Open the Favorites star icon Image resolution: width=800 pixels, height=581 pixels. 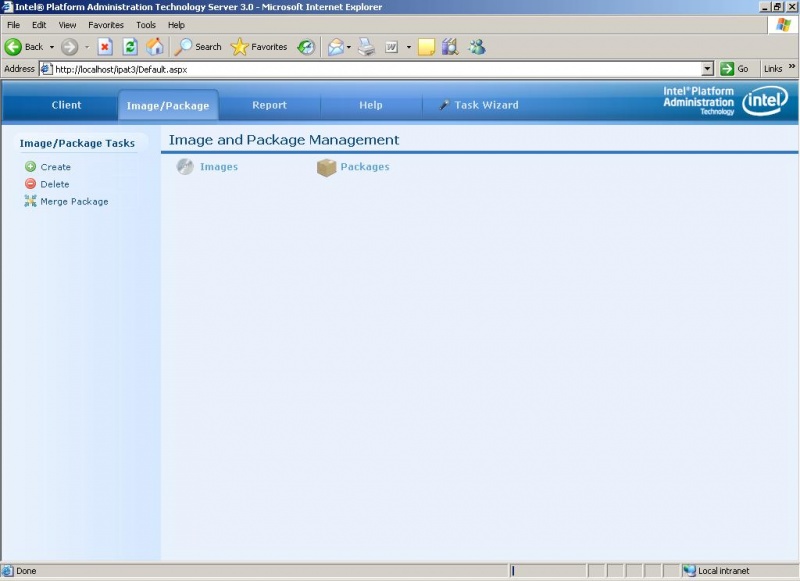click(x=240, y=46)
